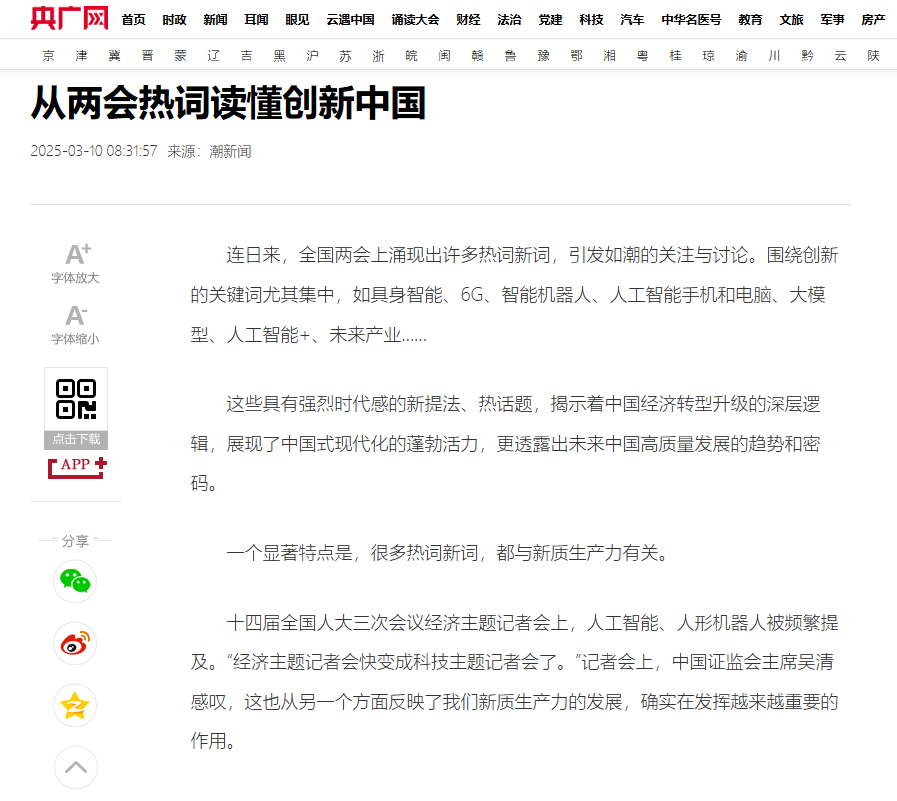Collapse panel with the up chevron
The height and width of the screenshot is (801, 897).
click(76, 768)
